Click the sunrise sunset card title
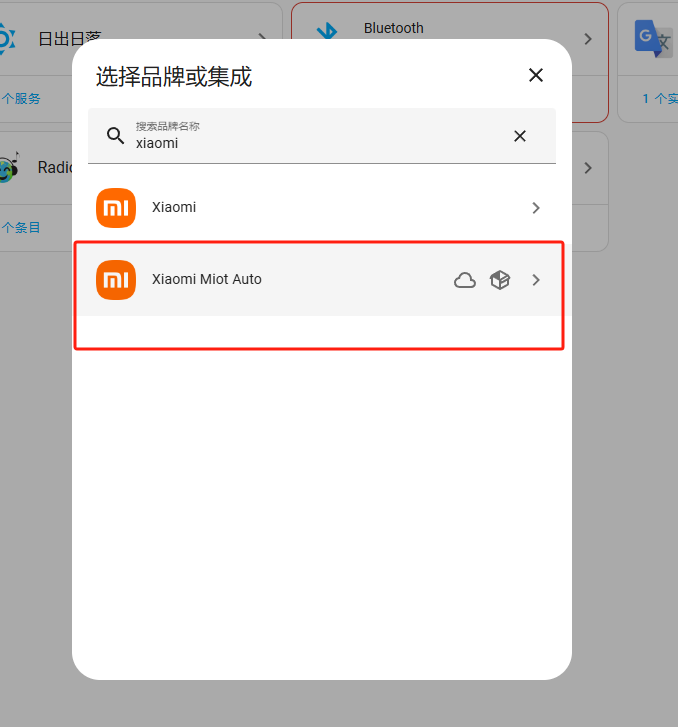The width and height of the screenshot is (678, 727). pos(70,38)
